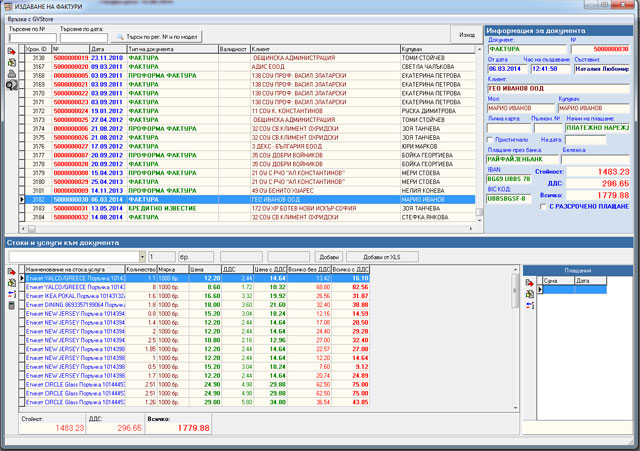The height and width of the screenshot is (451, 640).
Task: Select the CIRCLE Glass item totaling 43.85
Action: coord(197,402)
